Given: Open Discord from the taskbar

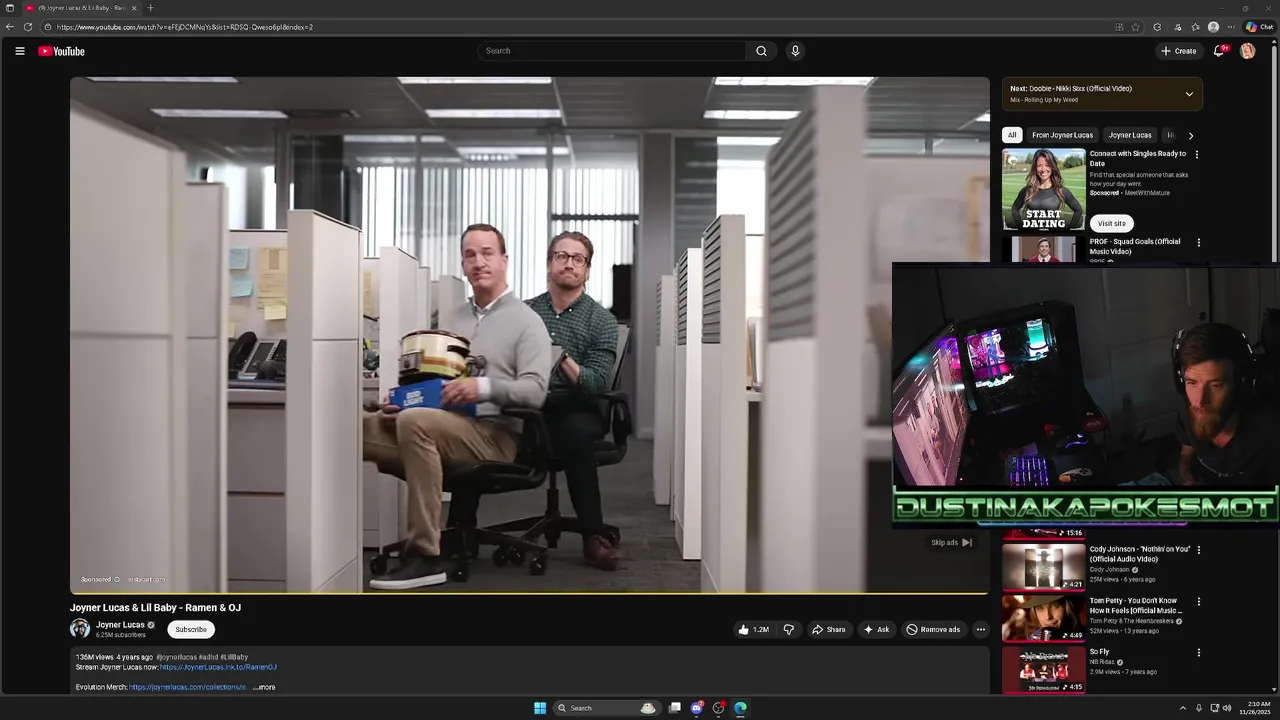Looking at the screenshot, I should pyautogui.click(x=697, y=708).
